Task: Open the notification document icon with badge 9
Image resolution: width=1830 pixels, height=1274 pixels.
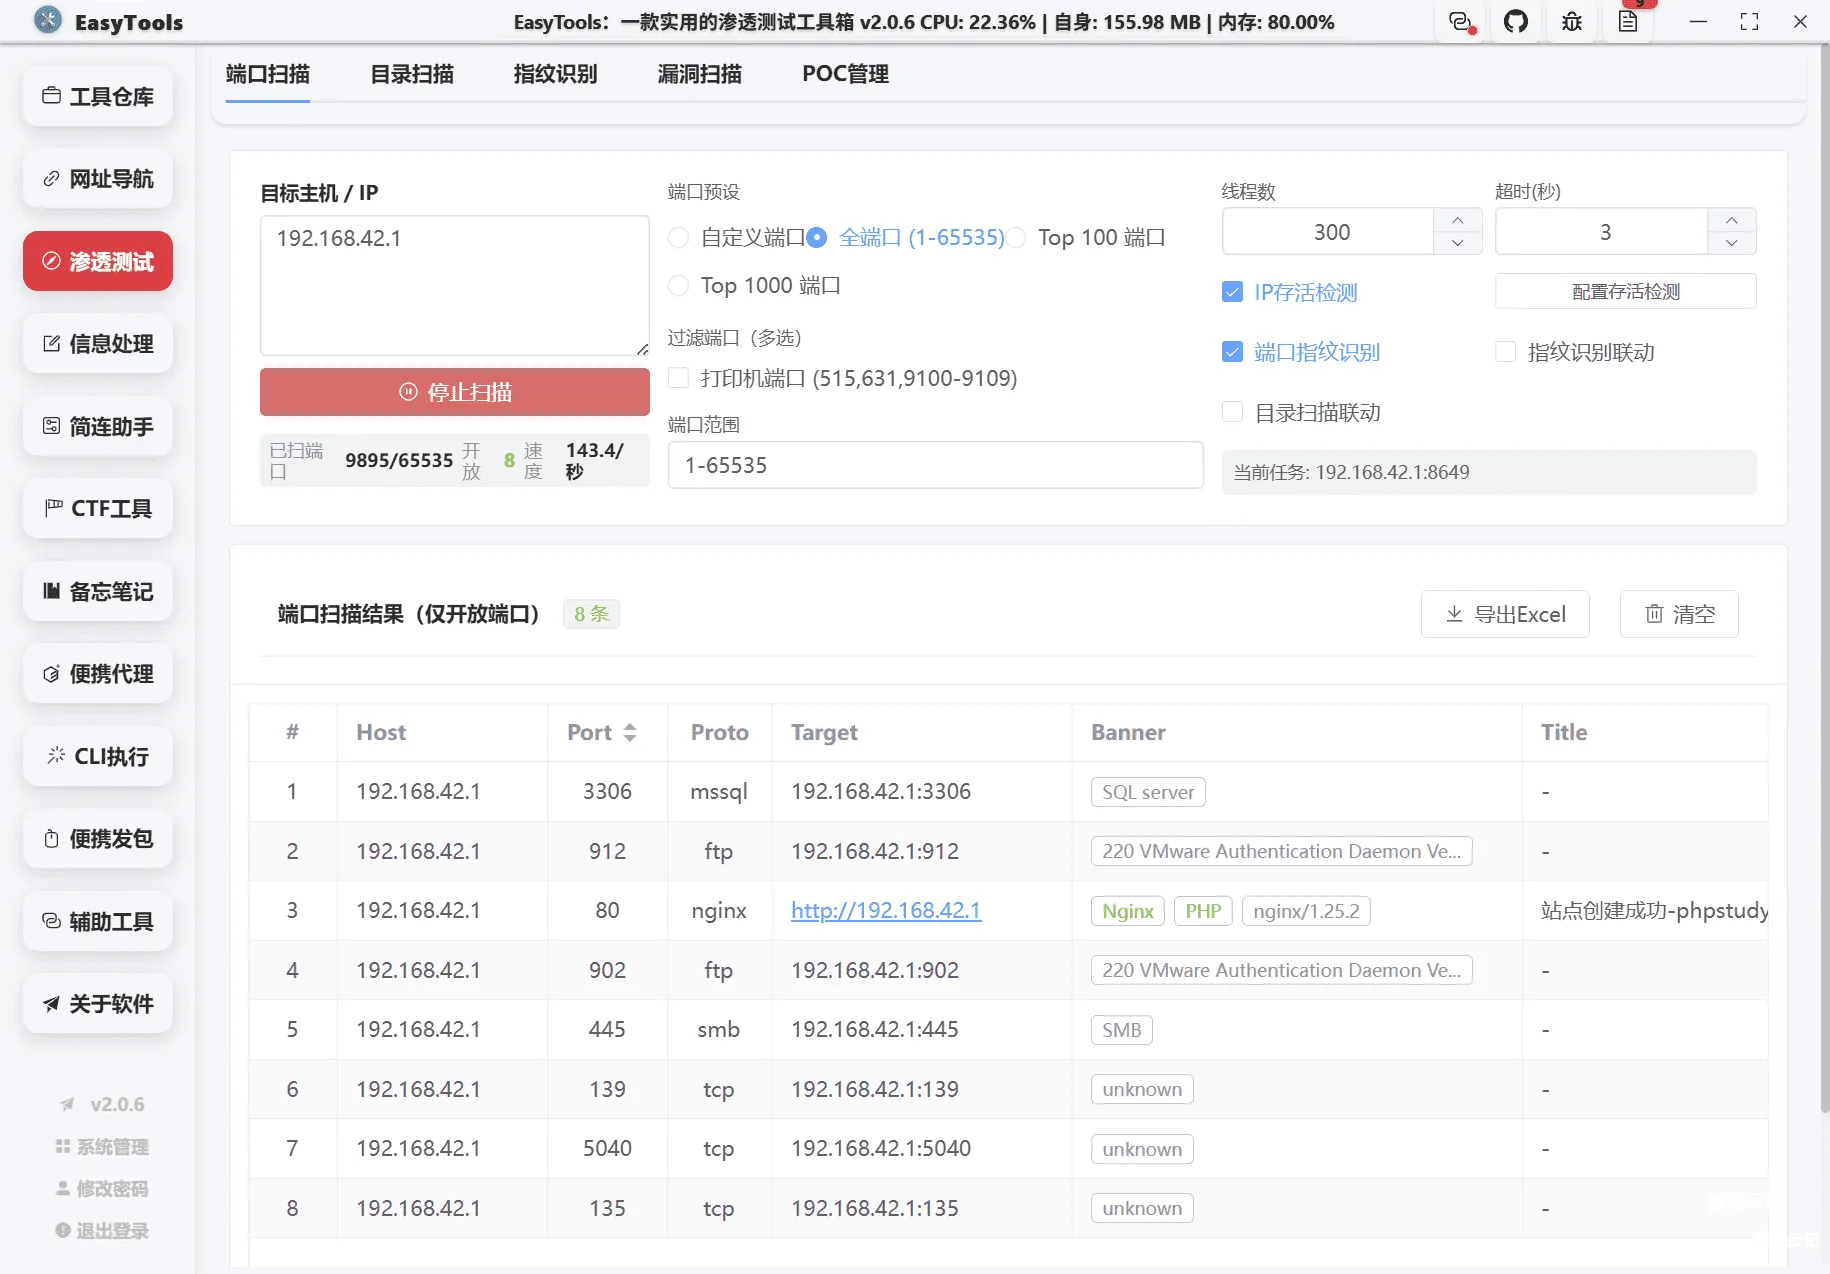Action: click(1629, 21)
